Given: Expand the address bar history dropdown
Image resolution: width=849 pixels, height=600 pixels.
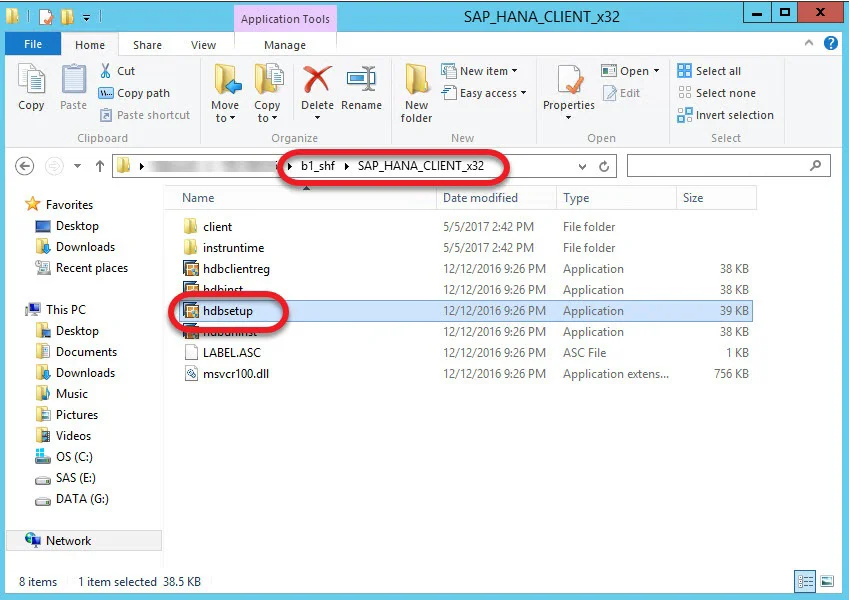Looking at the screenshot, I should [x=583, y=166].
